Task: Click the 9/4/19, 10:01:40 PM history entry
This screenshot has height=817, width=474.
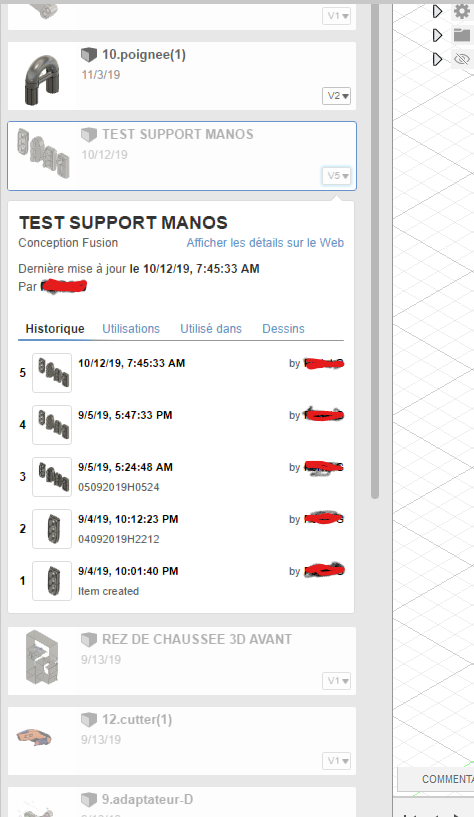Action: (x=128, y=572)
